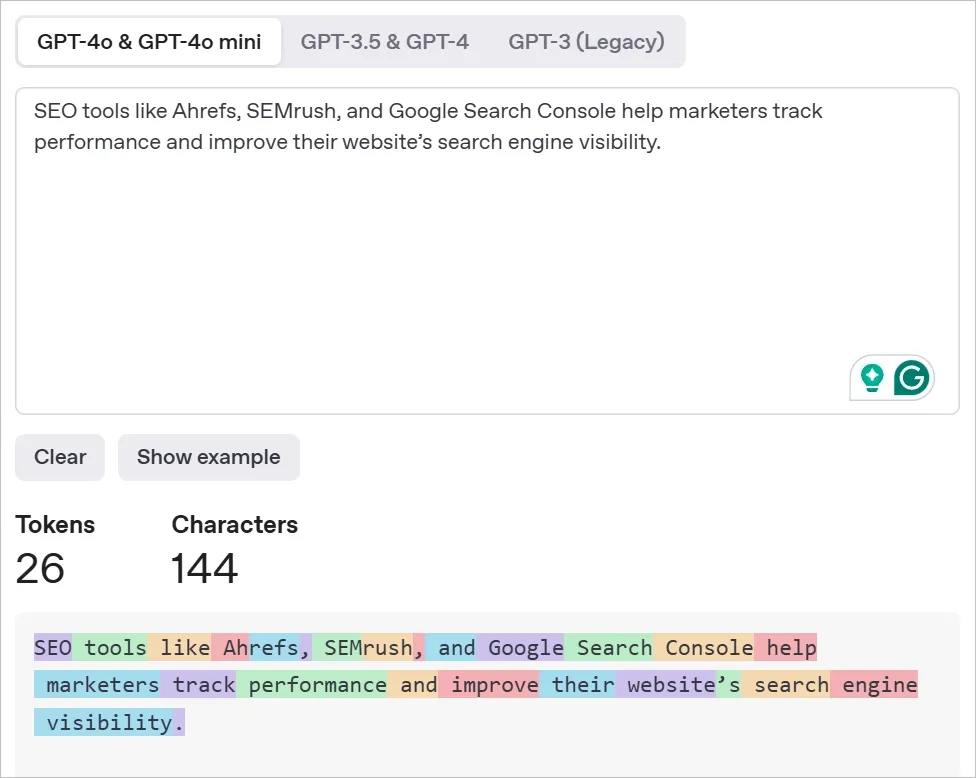
Task: Open the GPT-3 (Legacy) tab
Action: [586, 42]
